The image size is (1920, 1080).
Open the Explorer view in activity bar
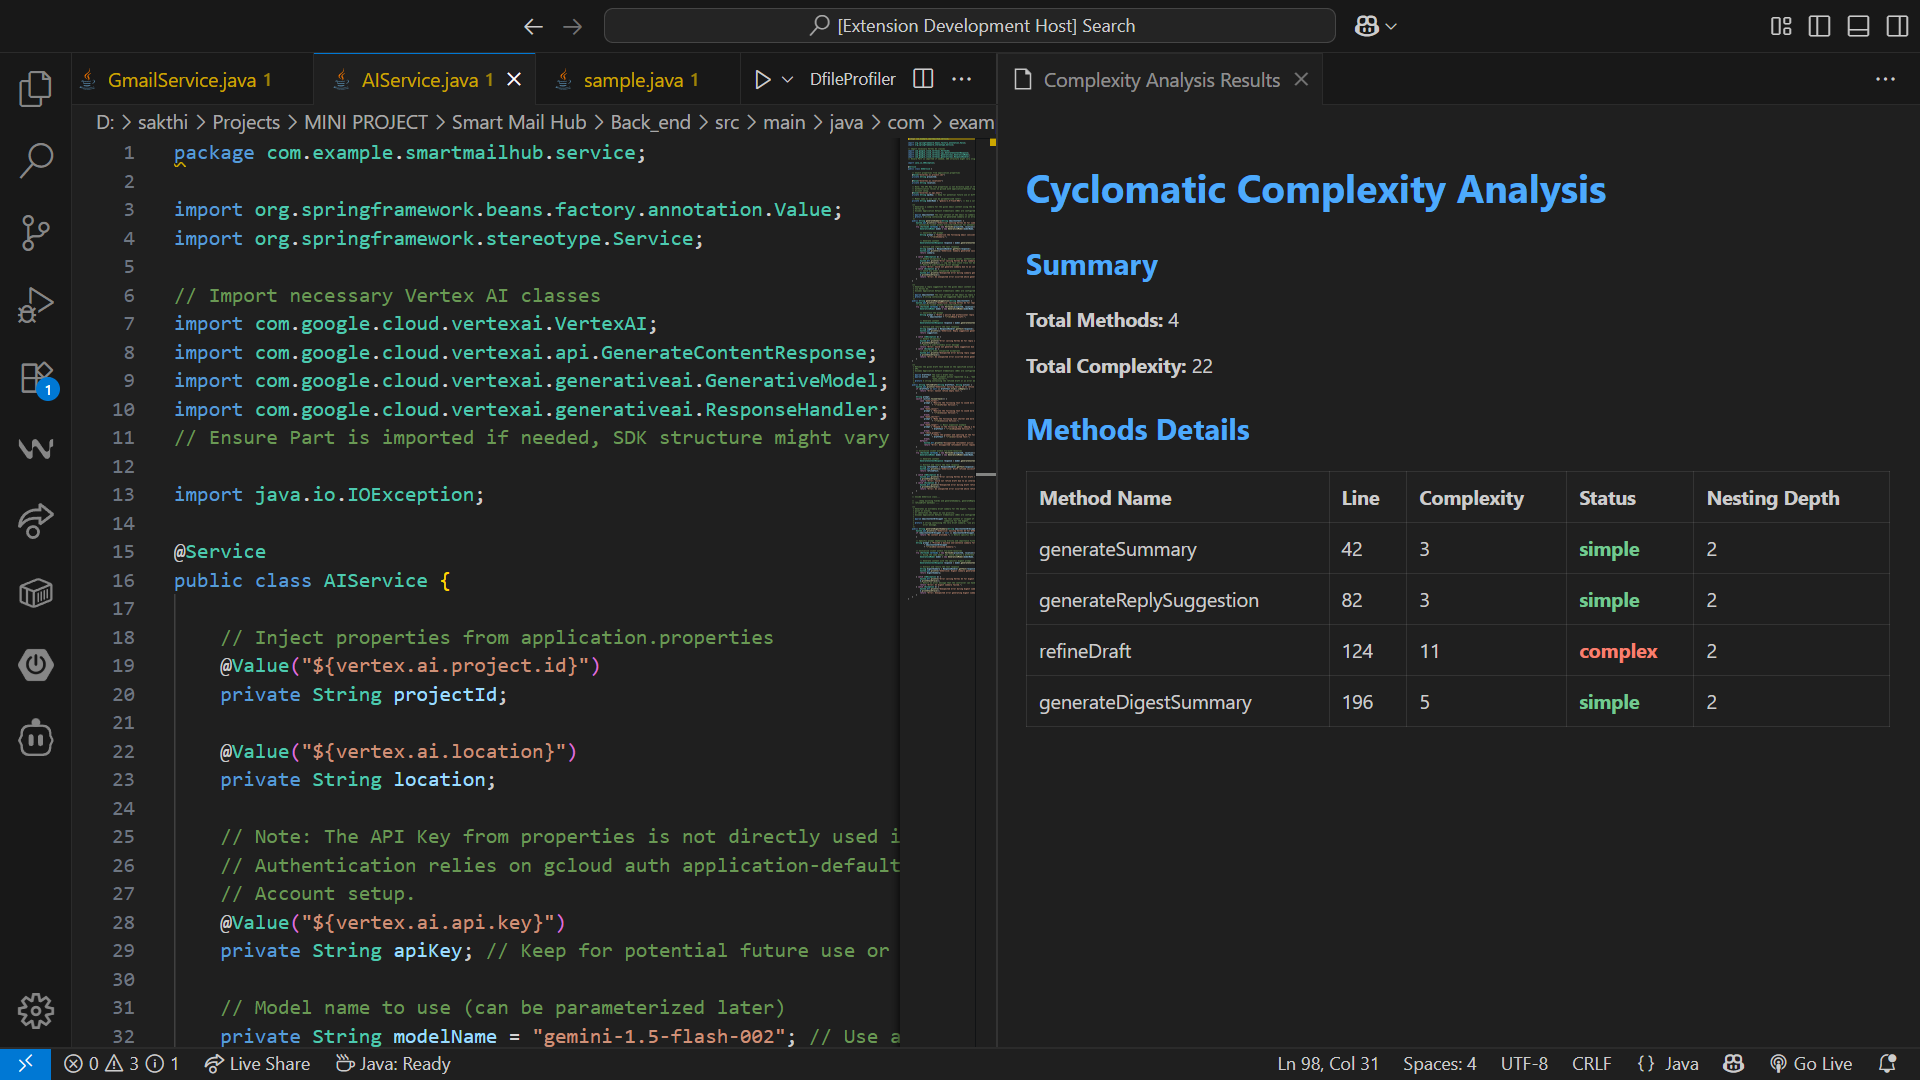pos(36,88)
